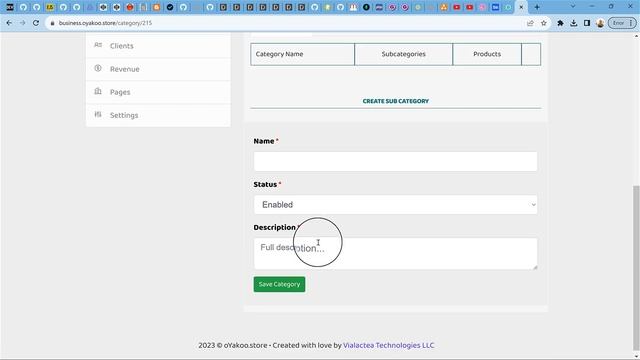Click the Products column header
640x360 pixels.
tap(487, 54)
